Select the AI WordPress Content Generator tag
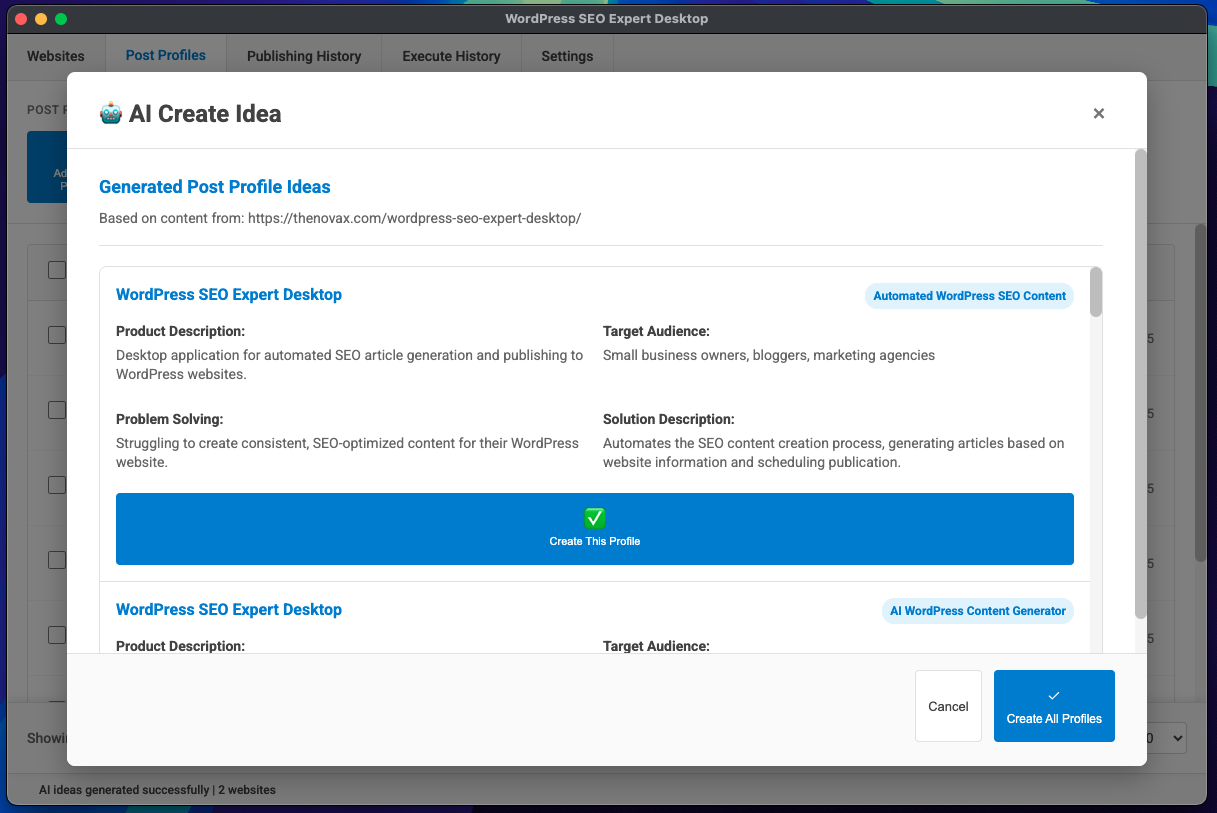The width and height of the screenshot is (1217, 813). click(978, 611)
